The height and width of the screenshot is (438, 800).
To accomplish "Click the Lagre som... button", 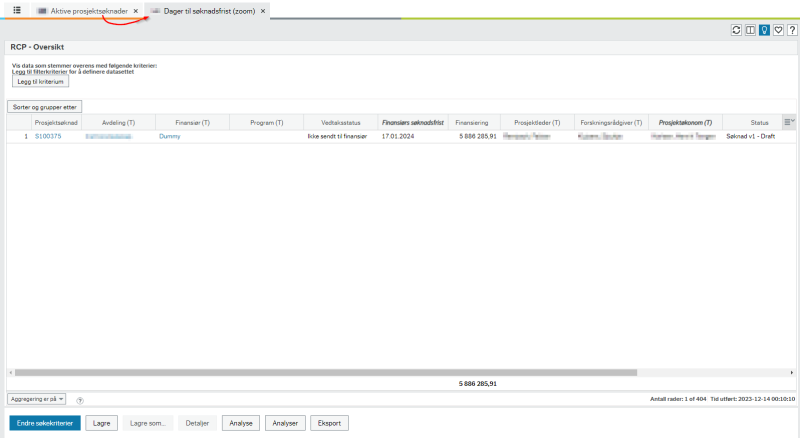I will [147, 423].
